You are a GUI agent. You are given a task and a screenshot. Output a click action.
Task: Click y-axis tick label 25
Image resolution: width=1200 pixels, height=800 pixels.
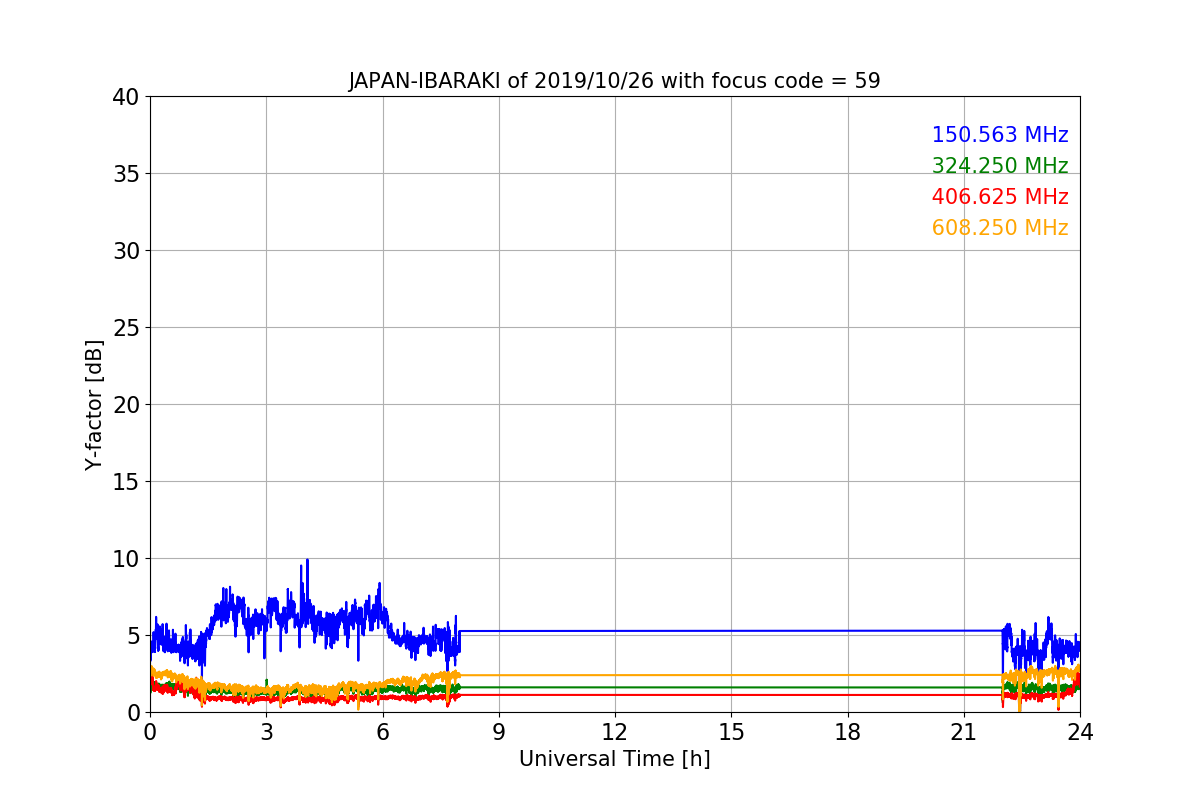pyautogui.click(x=127, y=328)
